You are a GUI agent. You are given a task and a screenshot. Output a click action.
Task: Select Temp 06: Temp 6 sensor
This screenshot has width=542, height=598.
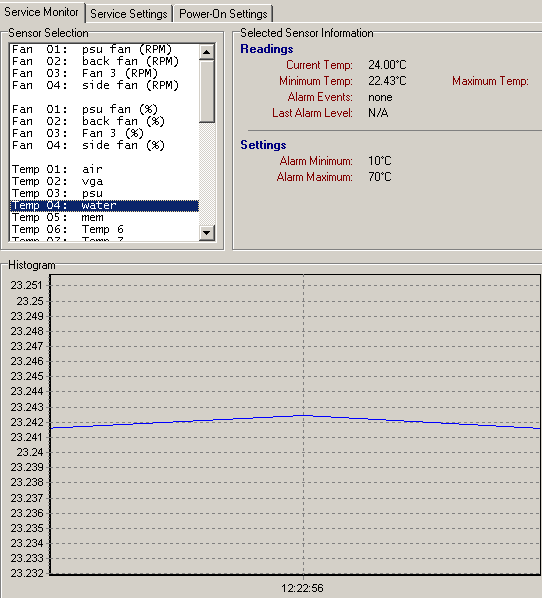click(x=104, y=229)
